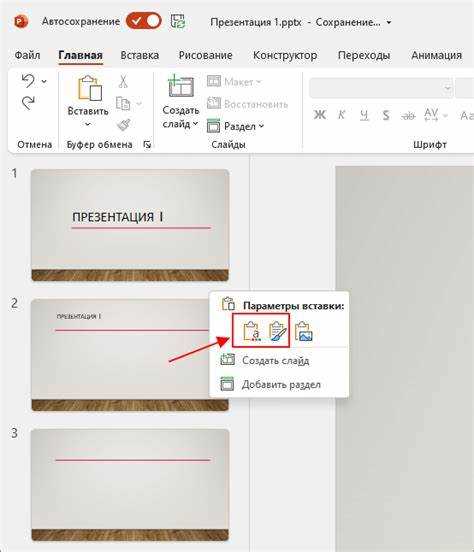Select slide 3 thumbnail
The height and width of the screenshot is (552, 474).
[130, 485]
